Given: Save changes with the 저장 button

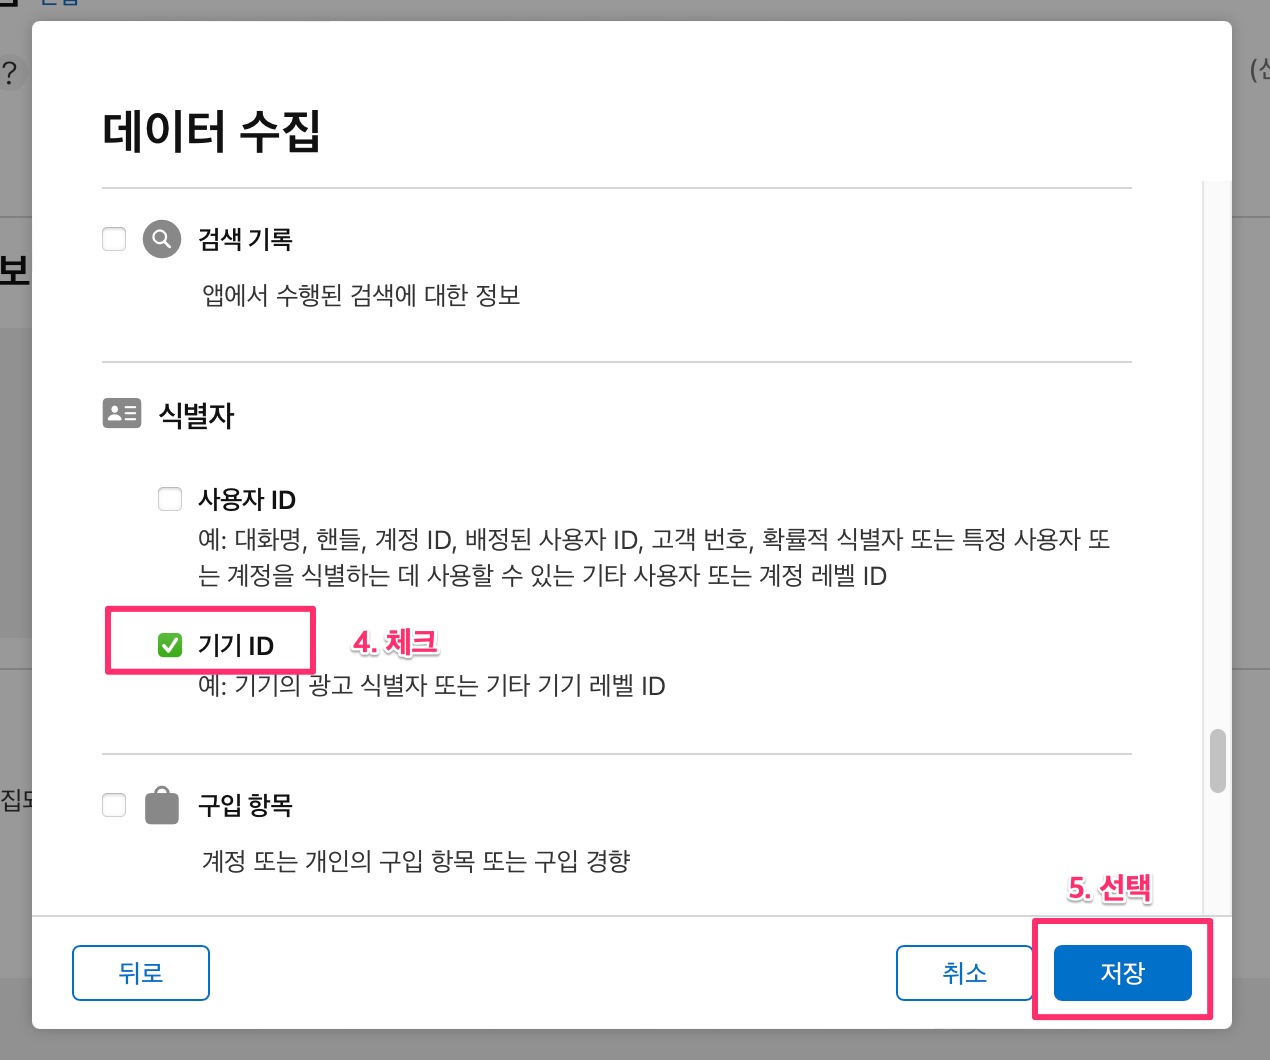Looking at the screenshot, I should [1123, 973].
